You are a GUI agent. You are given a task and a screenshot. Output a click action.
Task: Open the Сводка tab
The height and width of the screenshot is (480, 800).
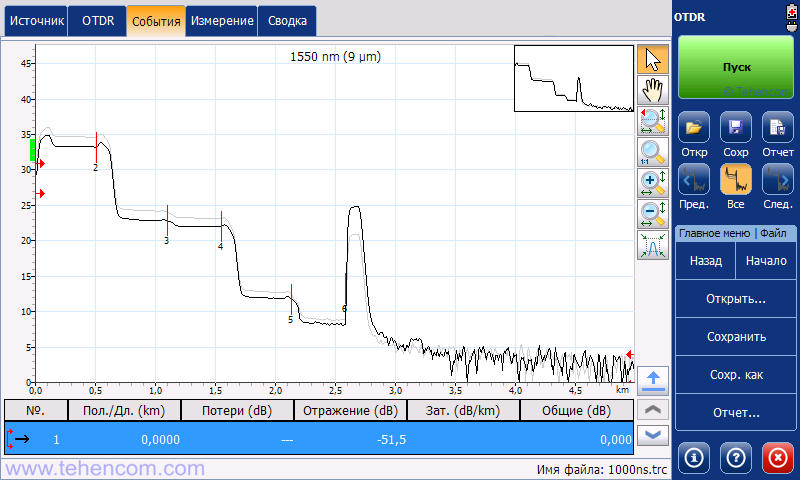(287, 21)
